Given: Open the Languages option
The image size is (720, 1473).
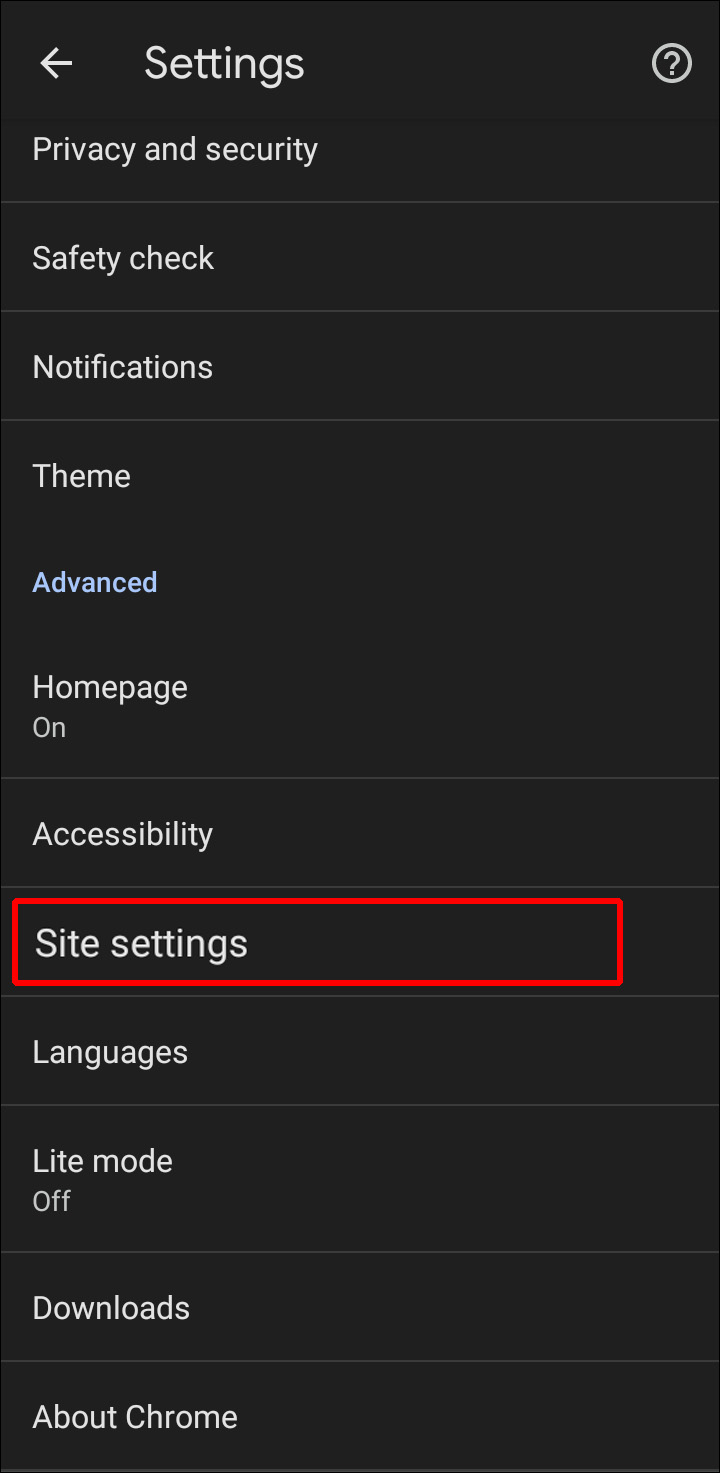Looking at the screenshot, I should (110, 1052).
